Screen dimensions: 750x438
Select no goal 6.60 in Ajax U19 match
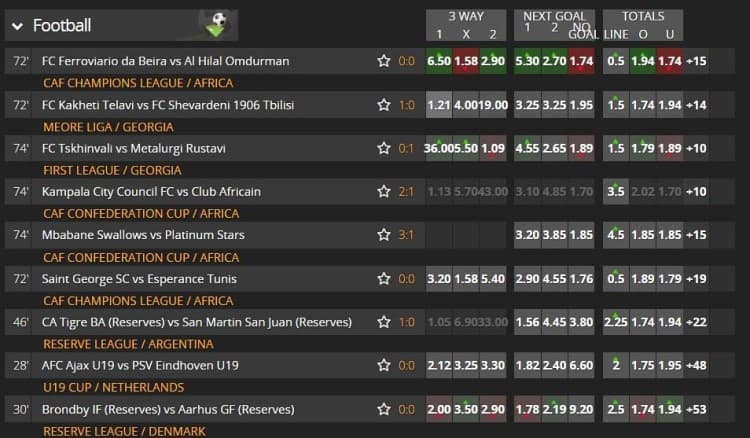[581, 365]
